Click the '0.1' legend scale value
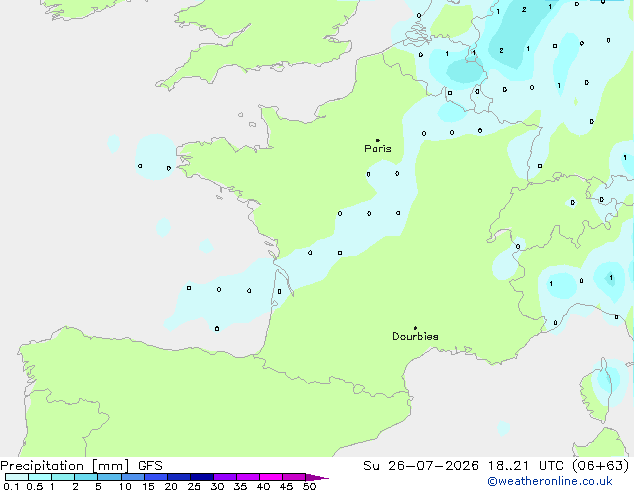Screen dimensions: 634x490 pos(11,486)
